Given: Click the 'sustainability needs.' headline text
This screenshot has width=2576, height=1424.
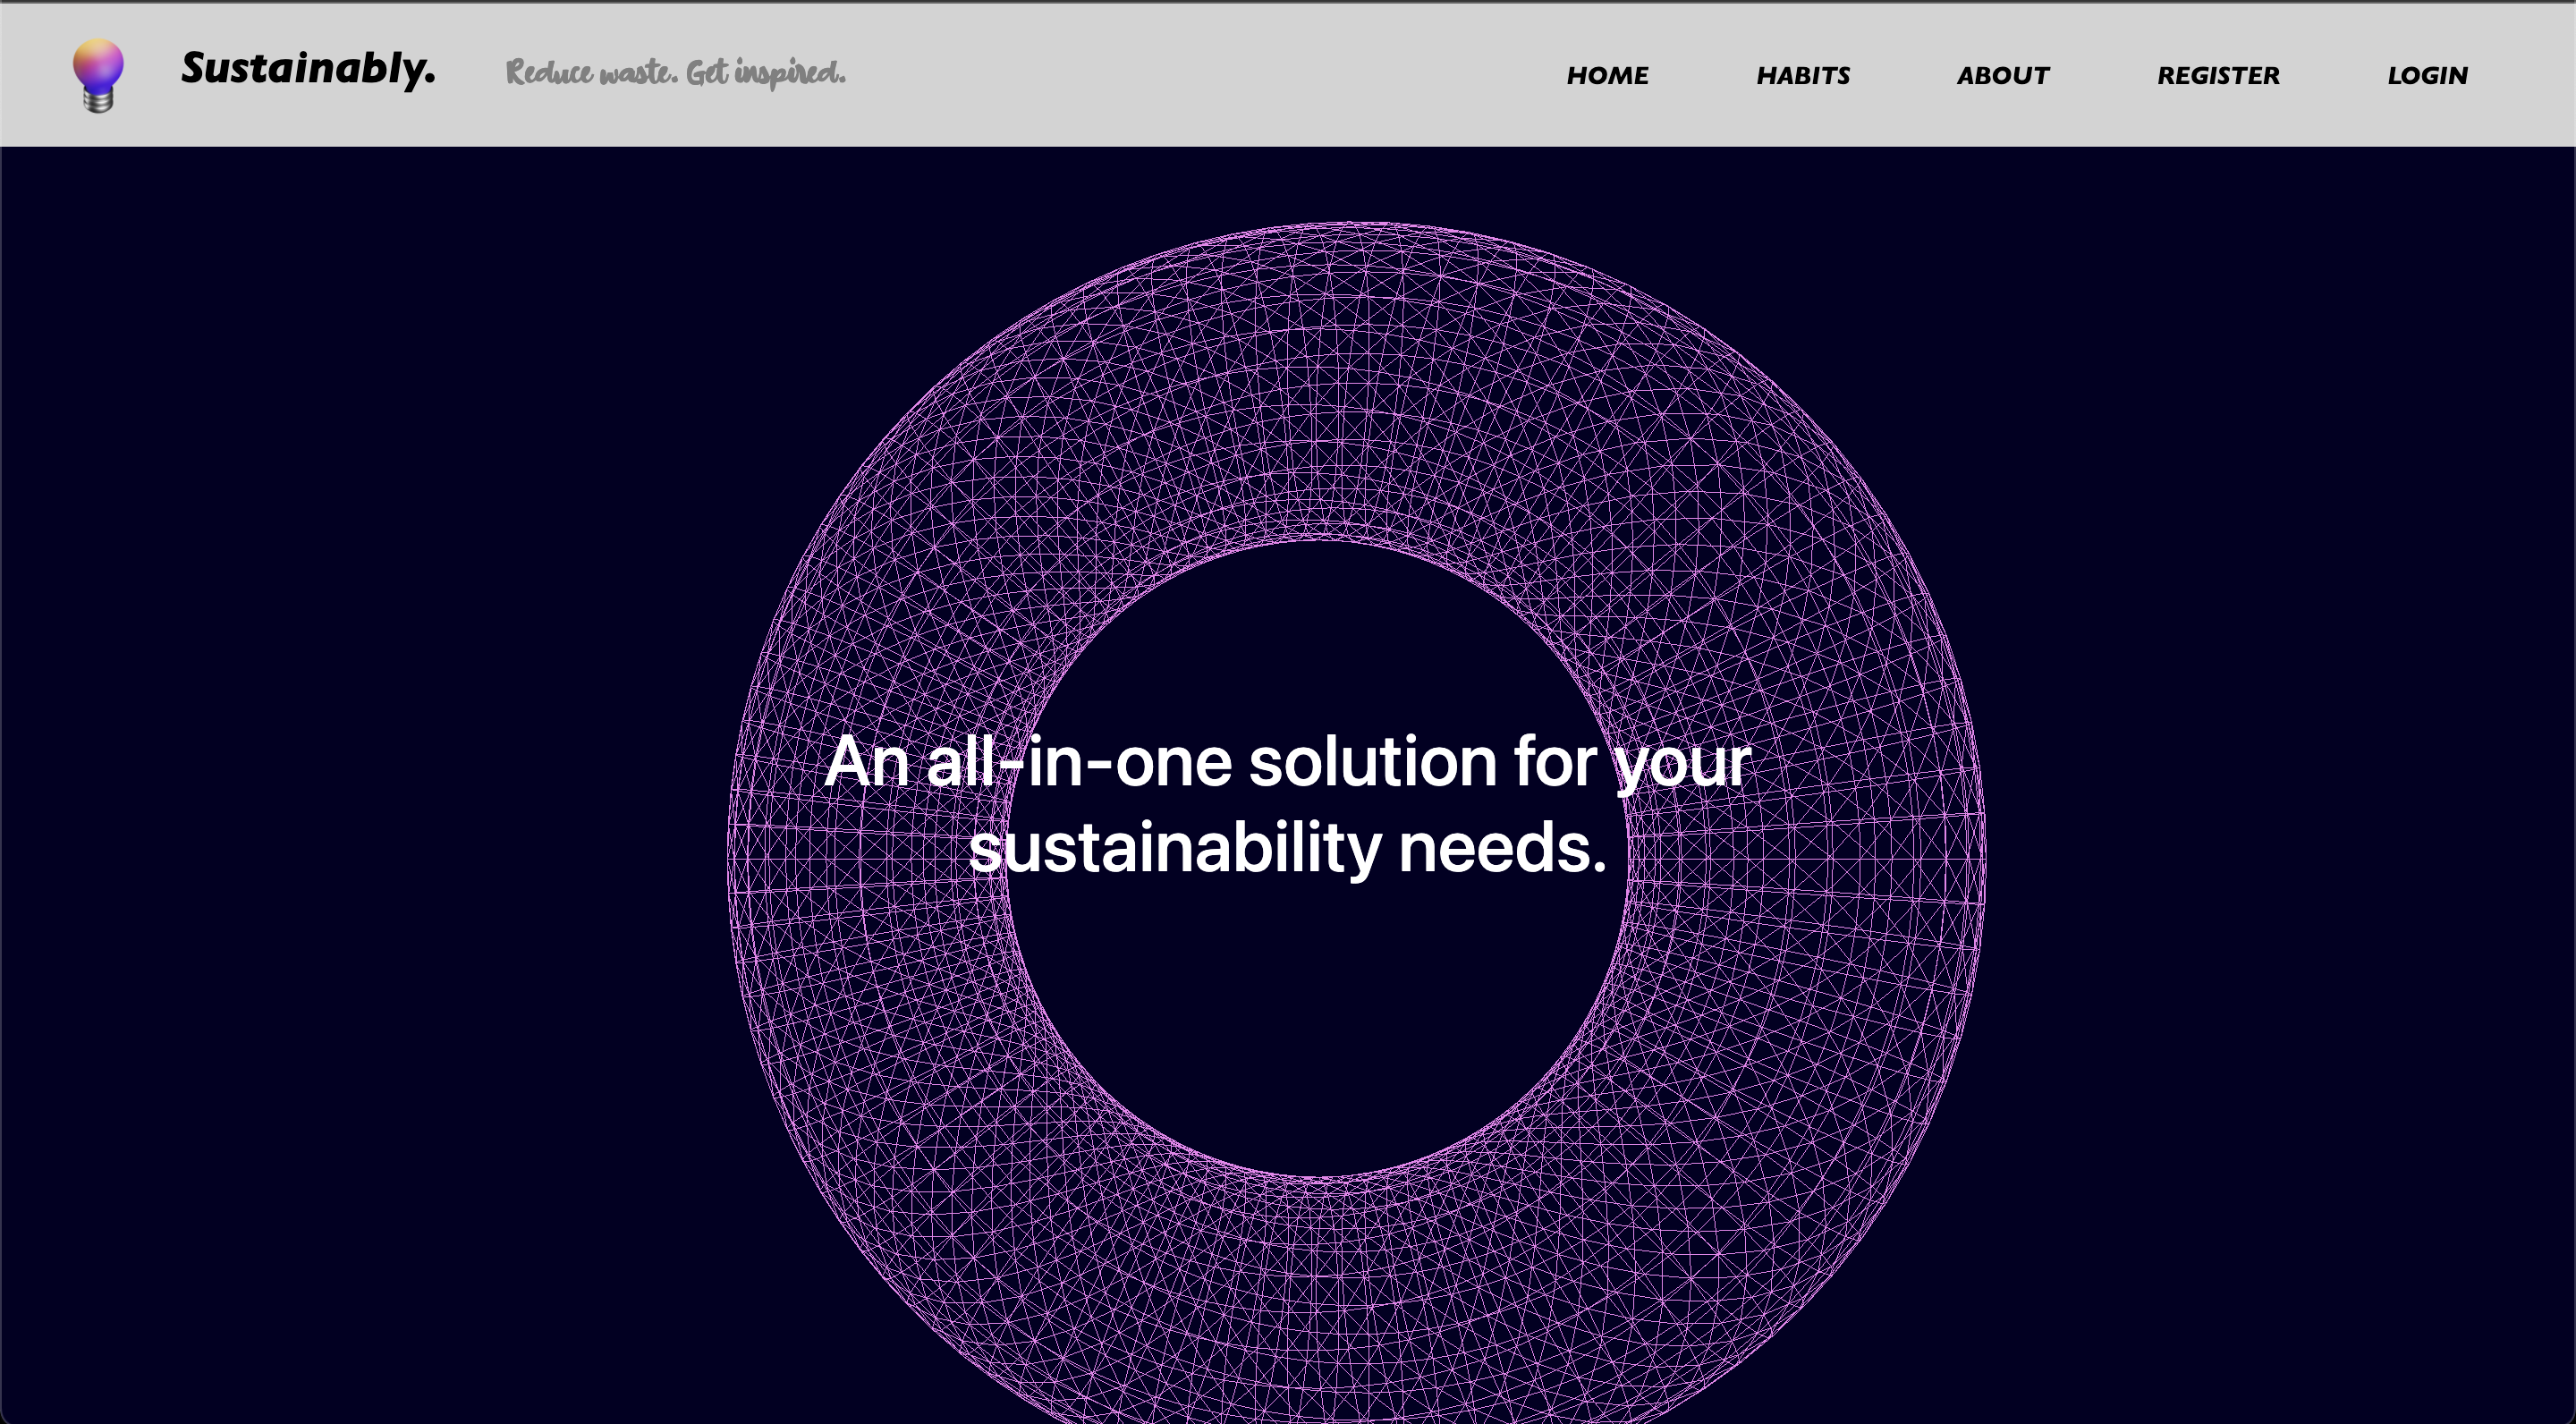Looking at the screenshot, I should [1287, 848].
